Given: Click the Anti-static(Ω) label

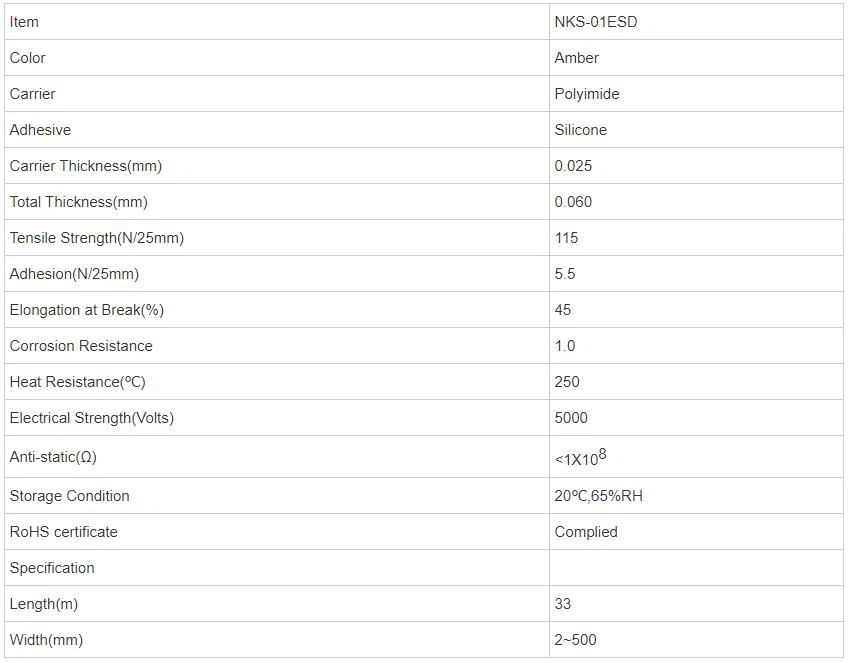Looking at the screenshot, I should click(53, 457).
